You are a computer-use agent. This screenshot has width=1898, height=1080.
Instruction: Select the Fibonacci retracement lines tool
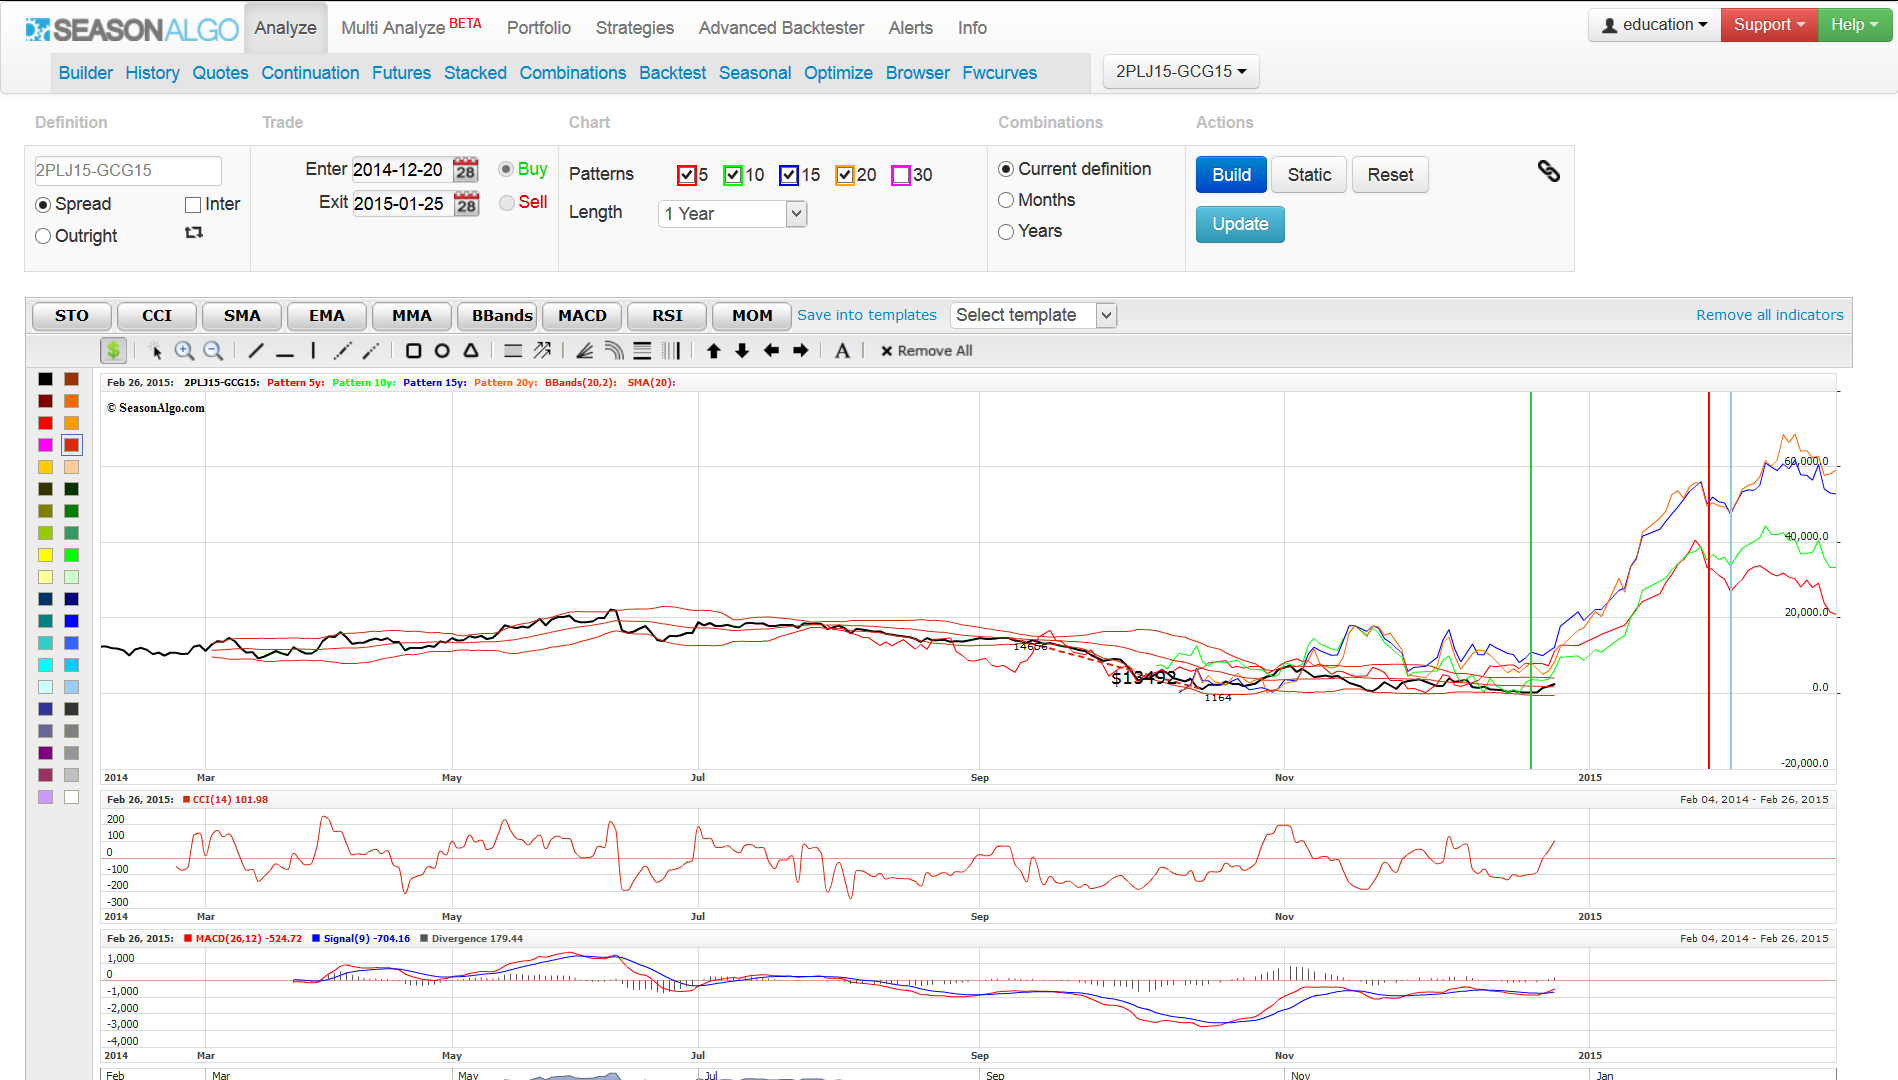tap(642, 351)
